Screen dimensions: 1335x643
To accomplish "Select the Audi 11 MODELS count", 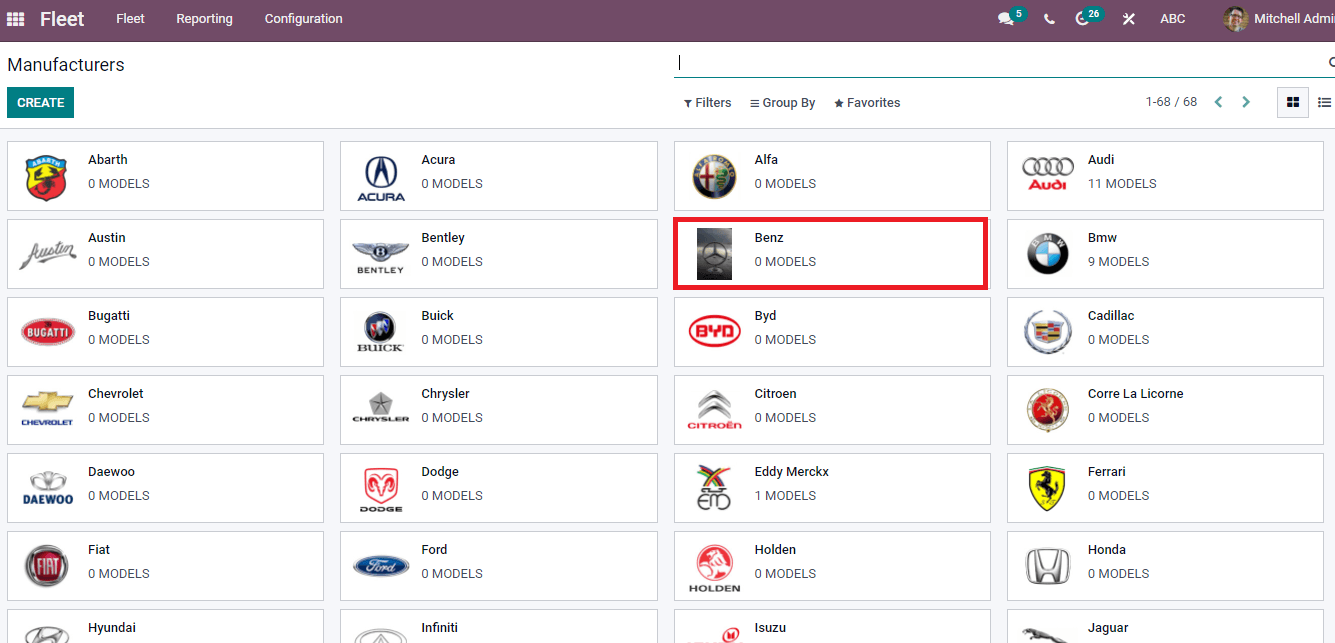I will pyautogui.click(x=1122, y=184).
